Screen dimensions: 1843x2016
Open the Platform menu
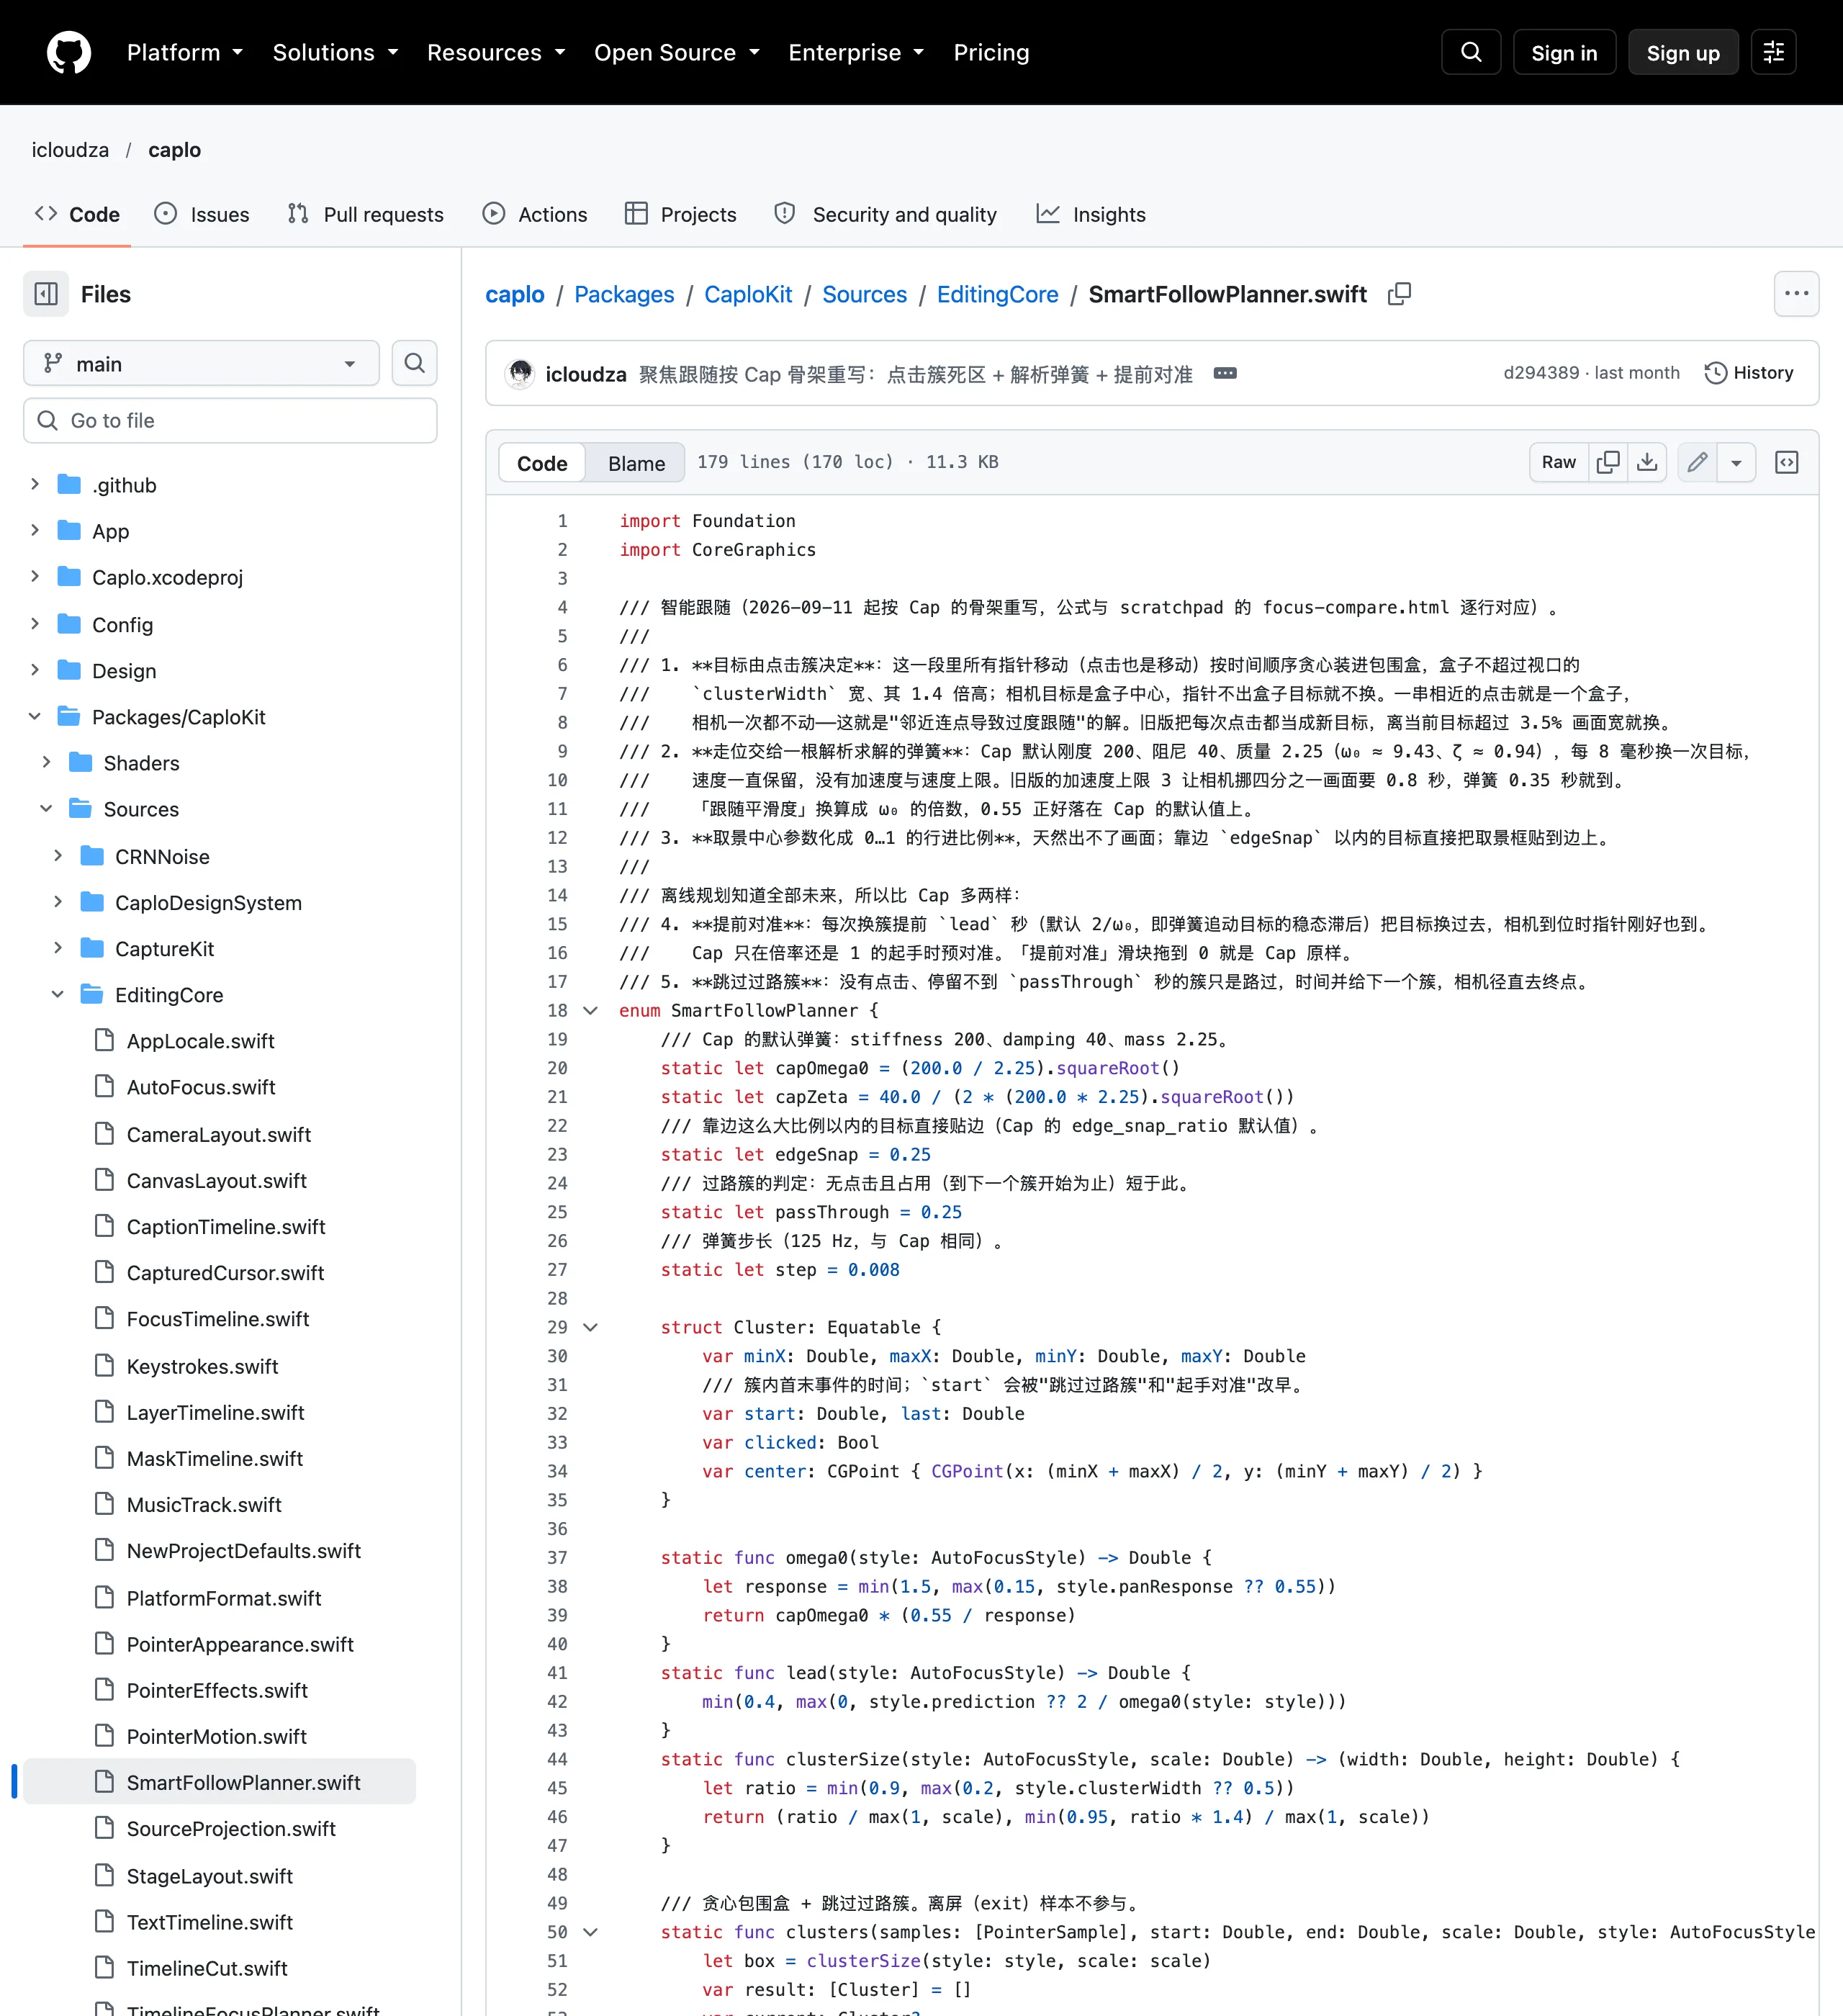pos(184,52)
